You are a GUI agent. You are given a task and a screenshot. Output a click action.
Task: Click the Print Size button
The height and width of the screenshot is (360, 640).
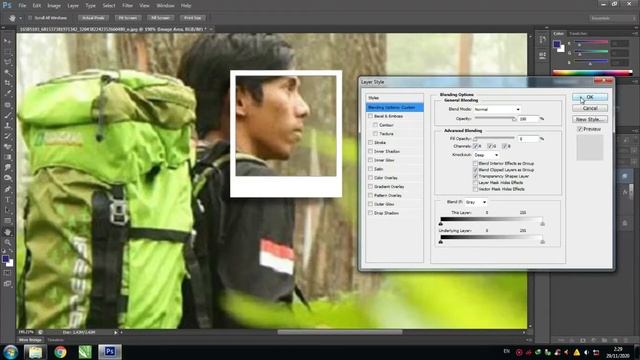193,18
